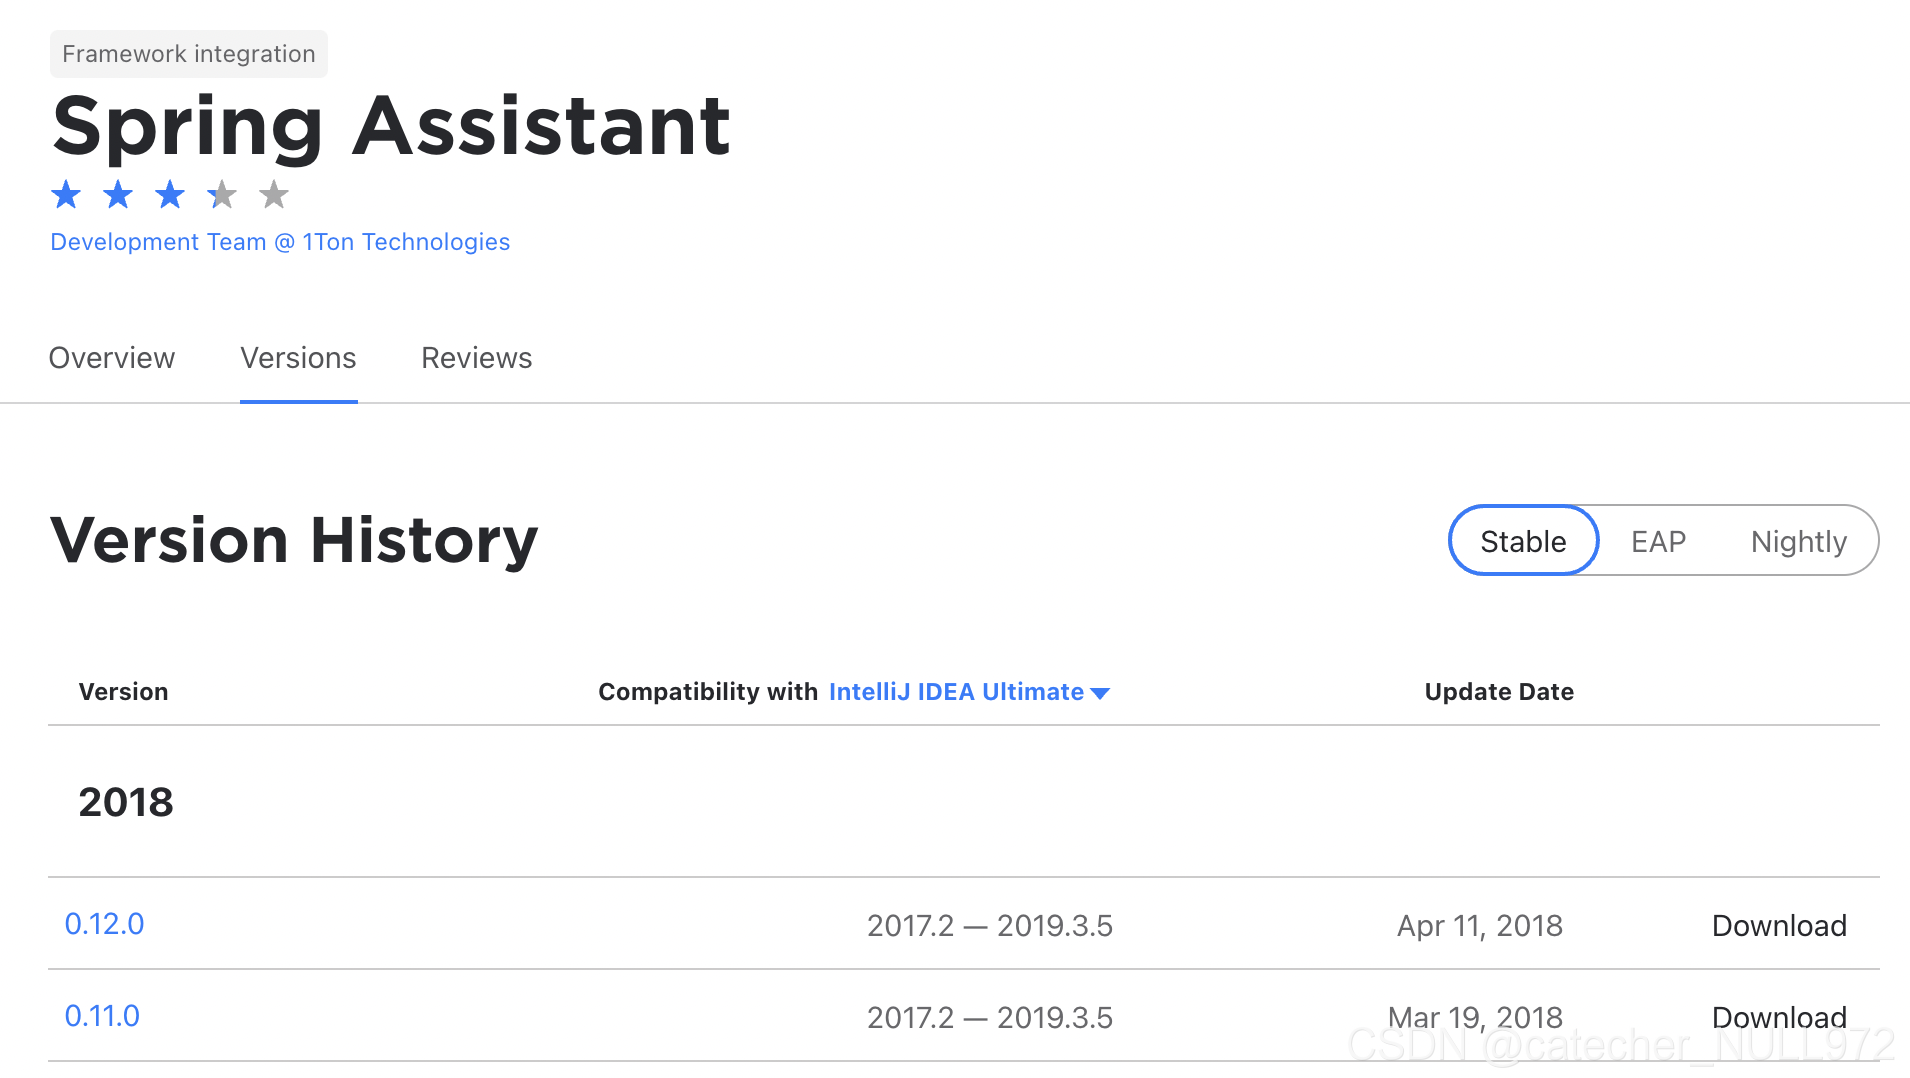Click the first rating star
This screenshot has height=1078, width=1910.
click(x=66, y=194)
